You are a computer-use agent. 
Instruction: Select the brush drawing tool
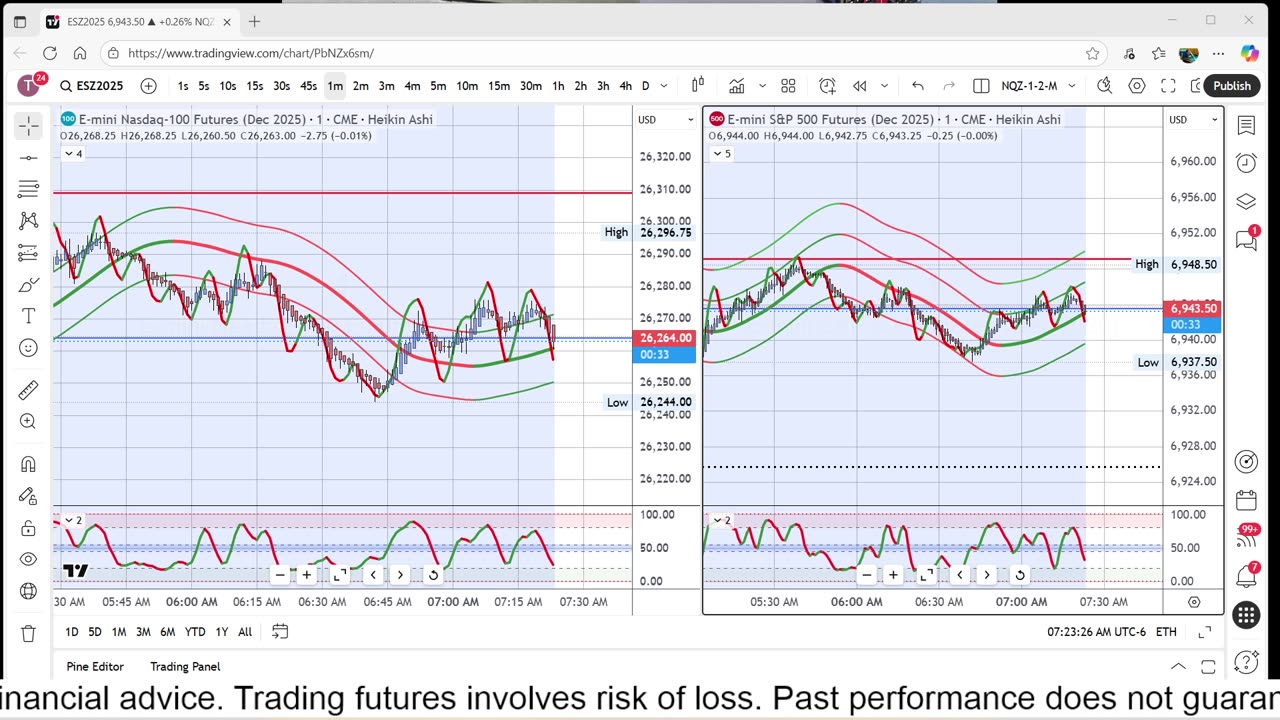tap(28, 285)
